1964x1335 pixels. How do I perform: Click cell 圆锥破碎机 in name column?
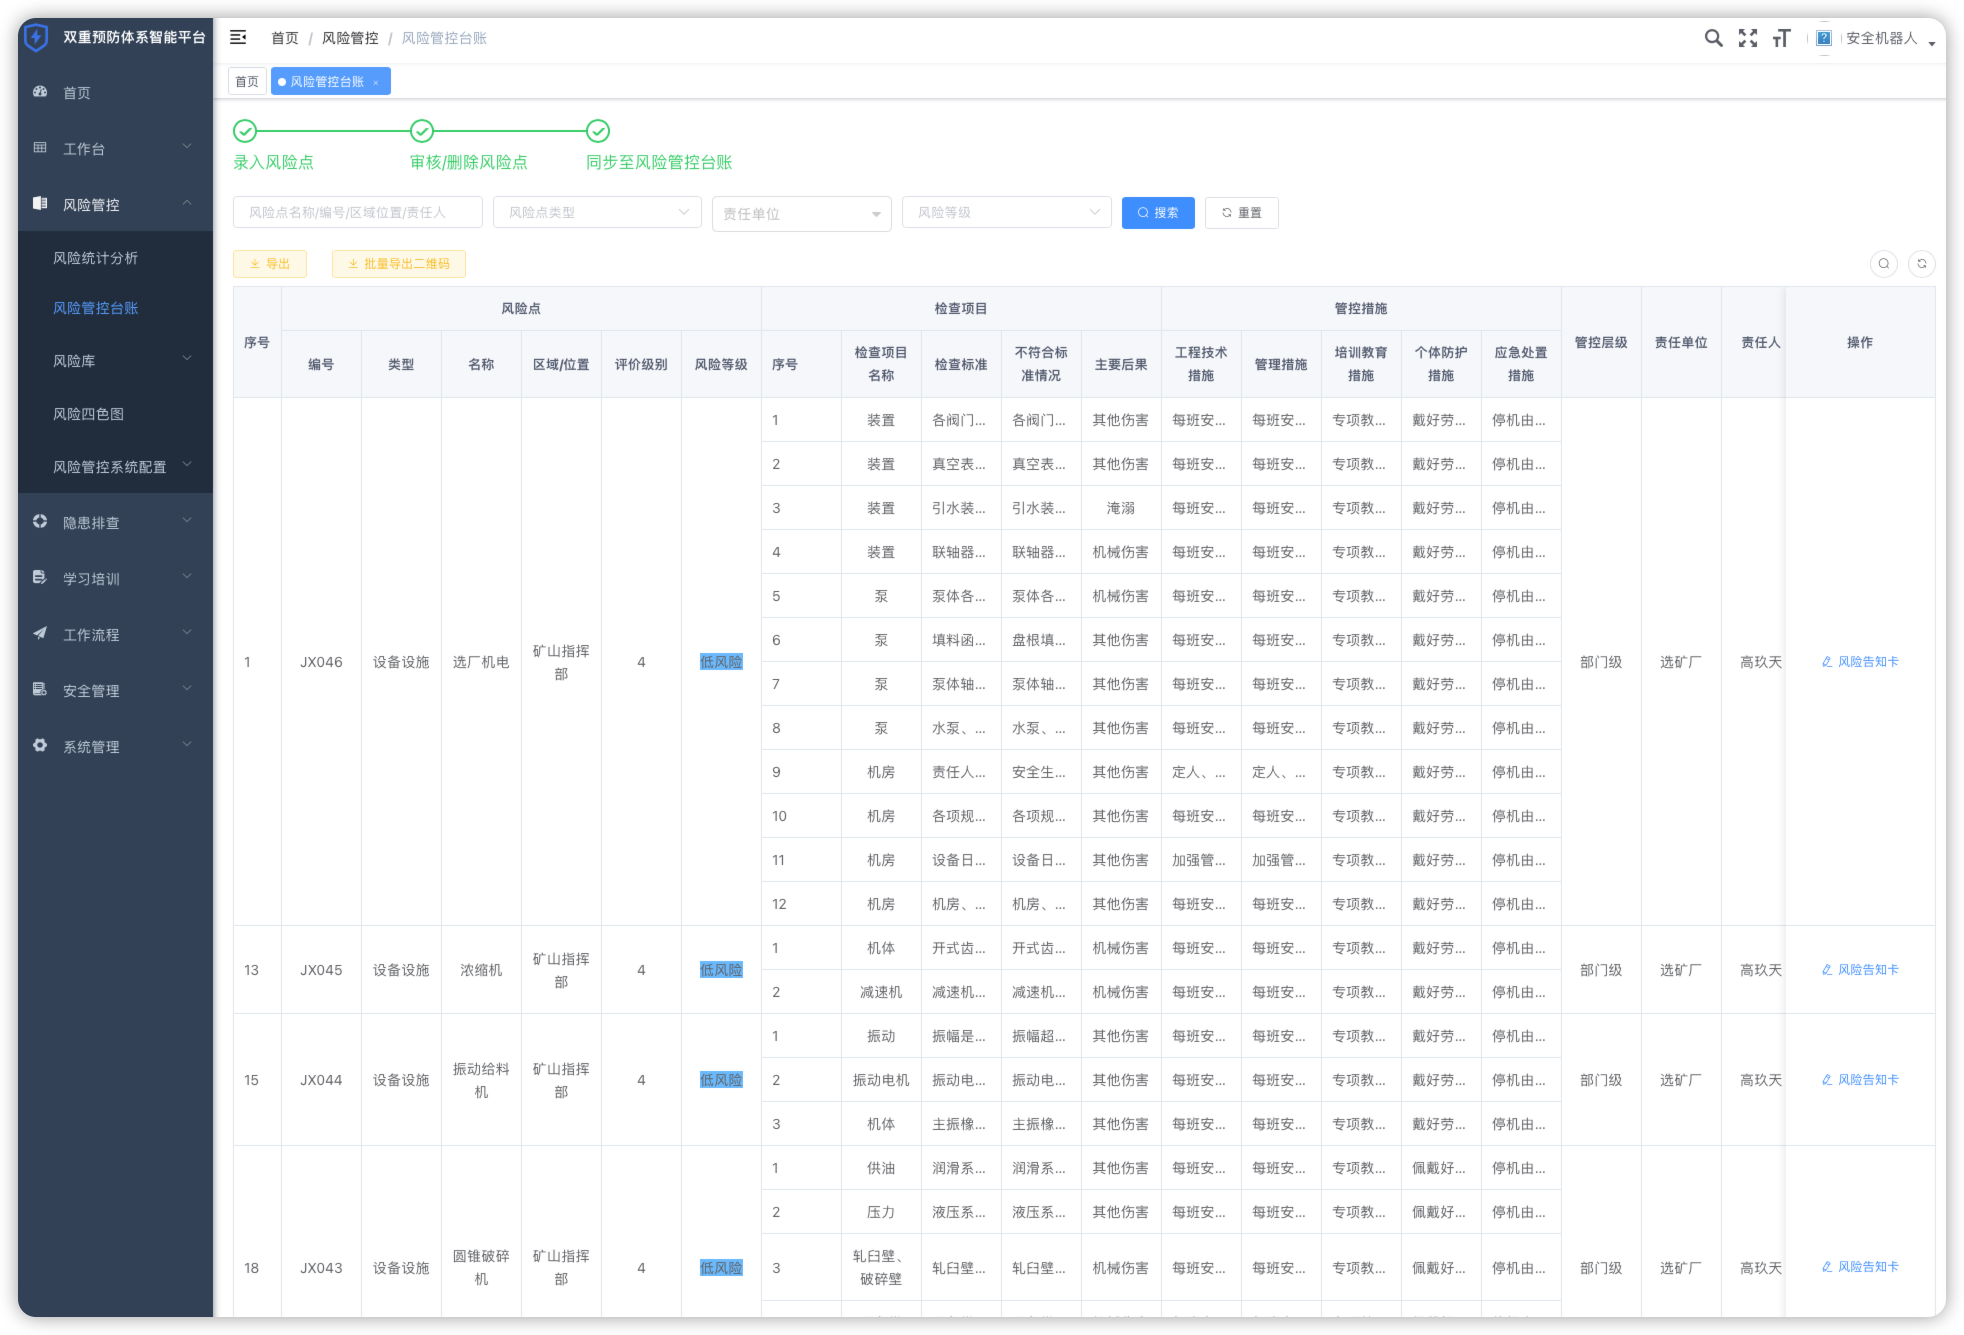[481, 1267]
